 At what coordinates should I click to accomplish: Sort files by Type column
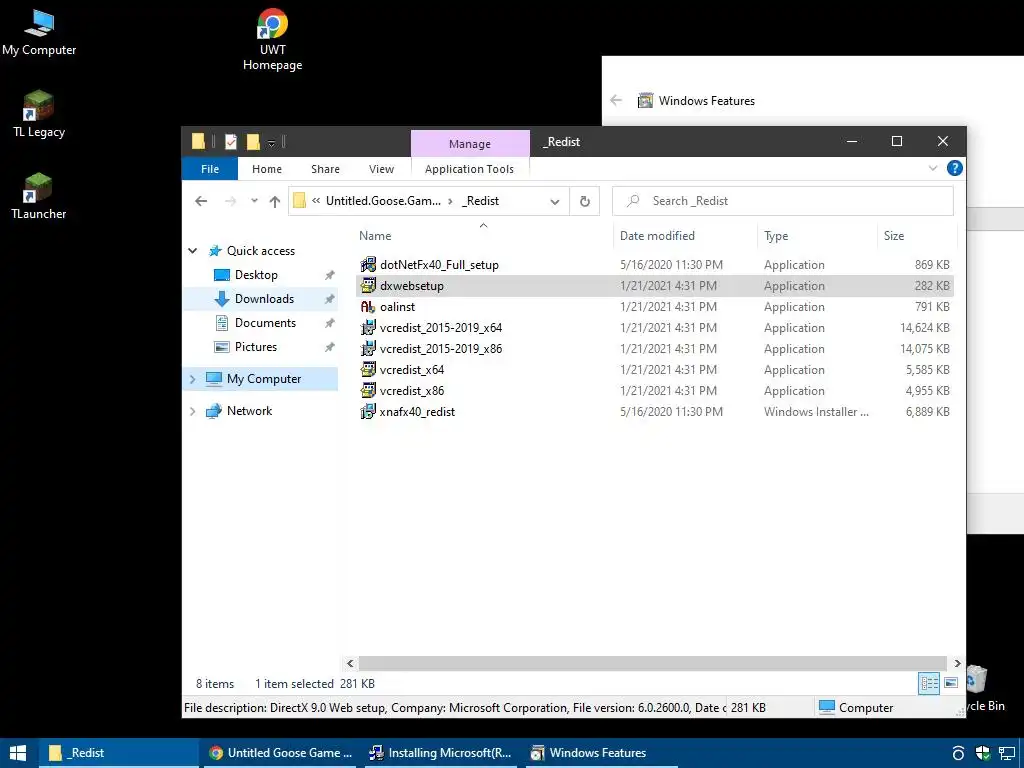tap(817, 236)
